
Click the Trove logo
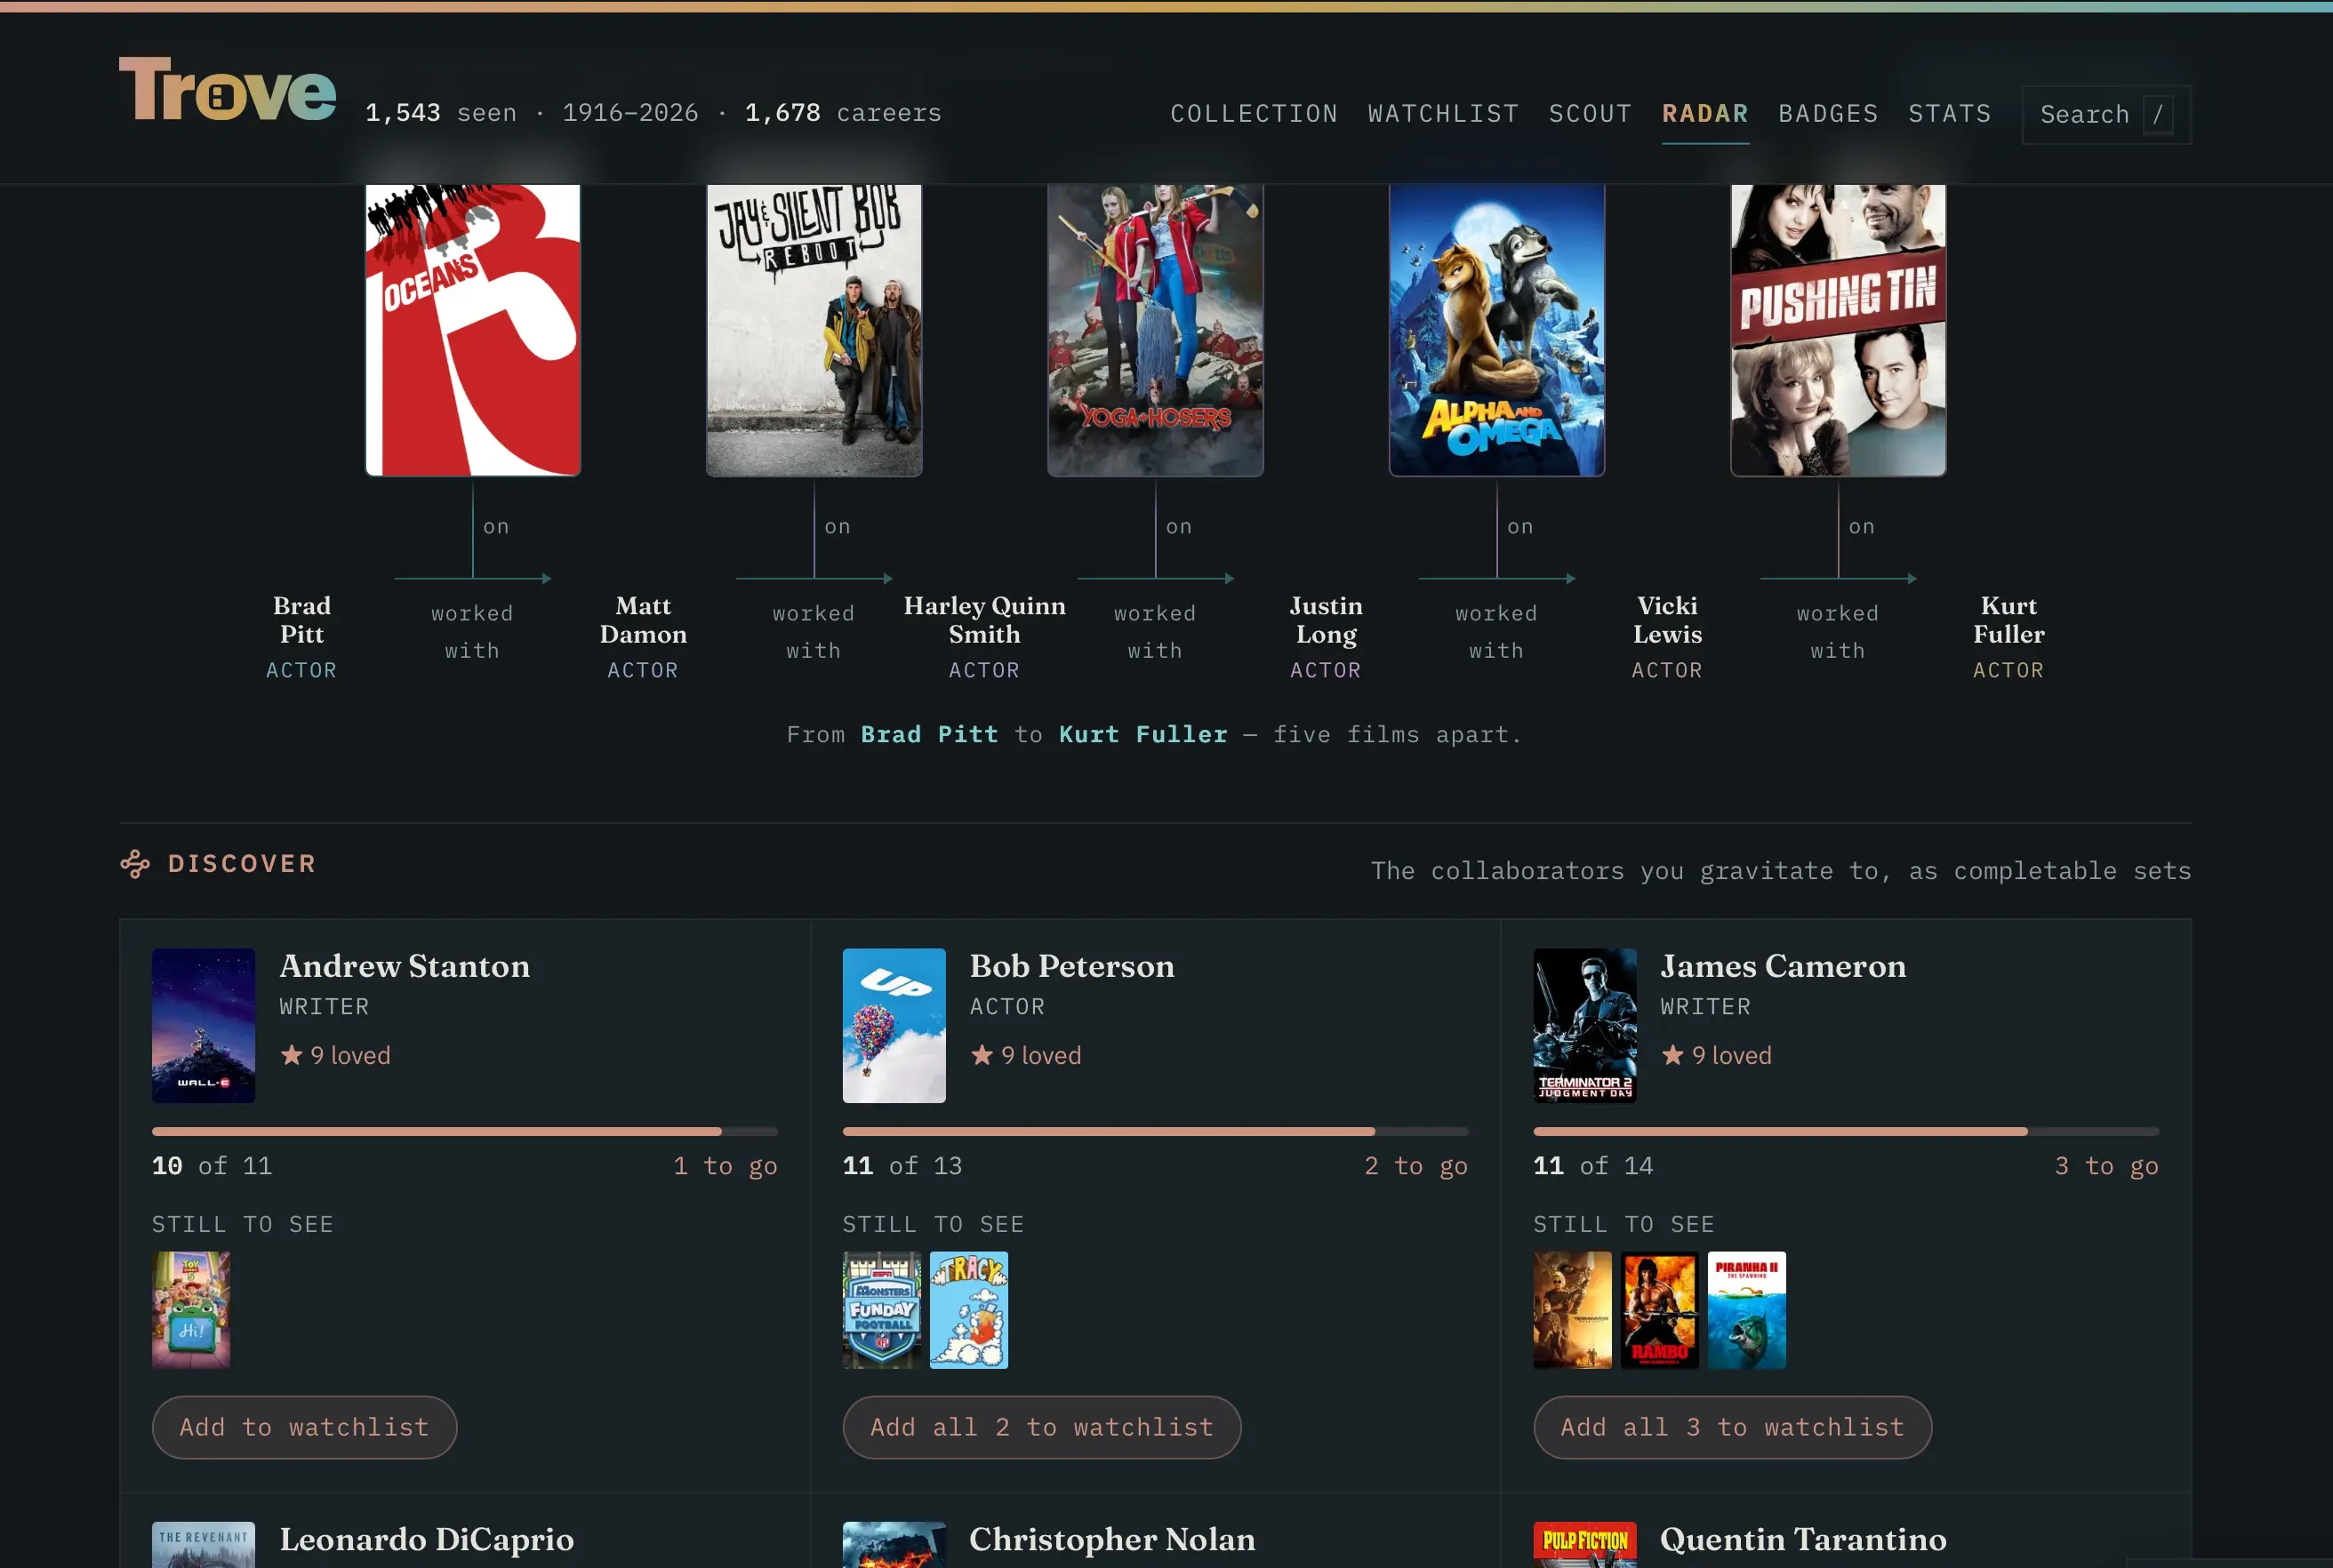[x=227, y=89]
